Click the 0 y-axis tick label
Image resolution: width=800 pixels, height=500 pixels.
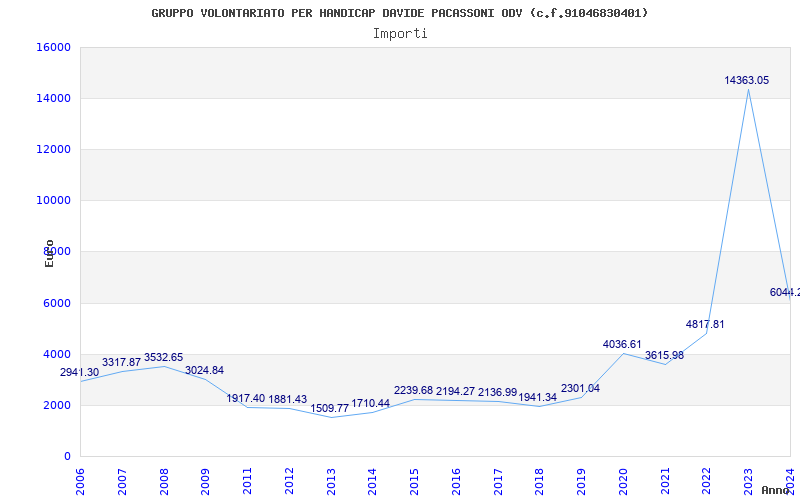(67, 456)
